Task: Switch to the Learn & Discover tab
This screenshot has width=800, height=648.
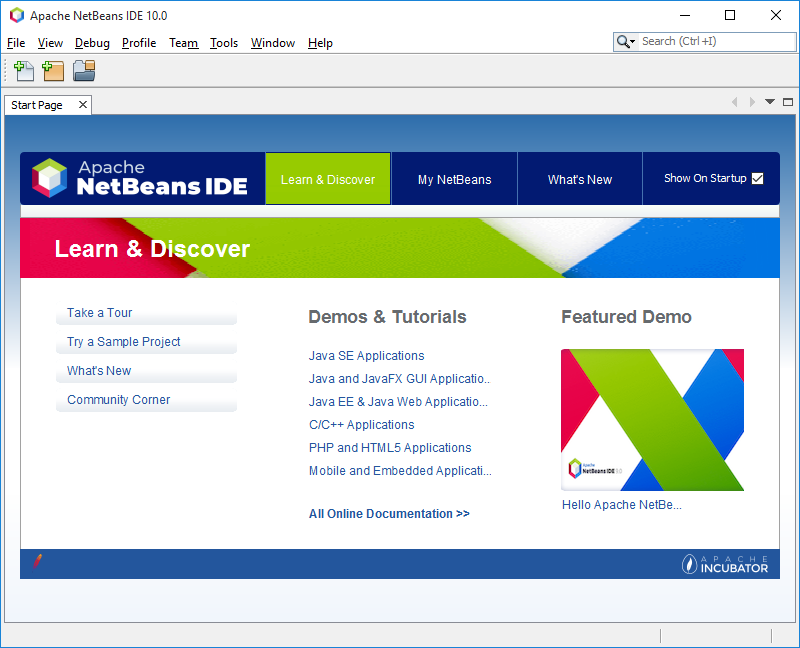Action: [328, 179]
